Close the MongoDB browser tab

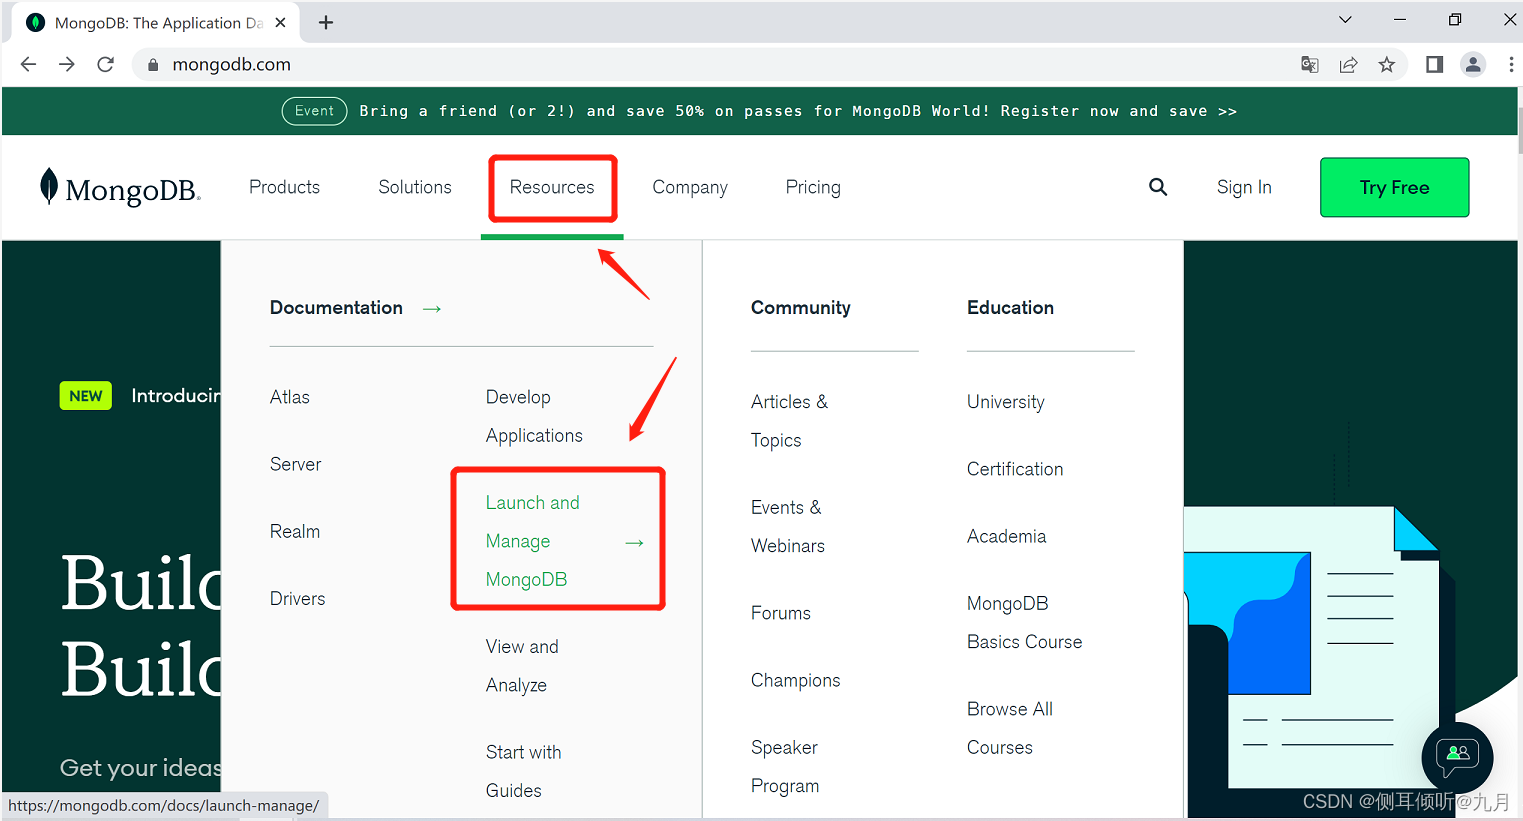click(280, 22)
